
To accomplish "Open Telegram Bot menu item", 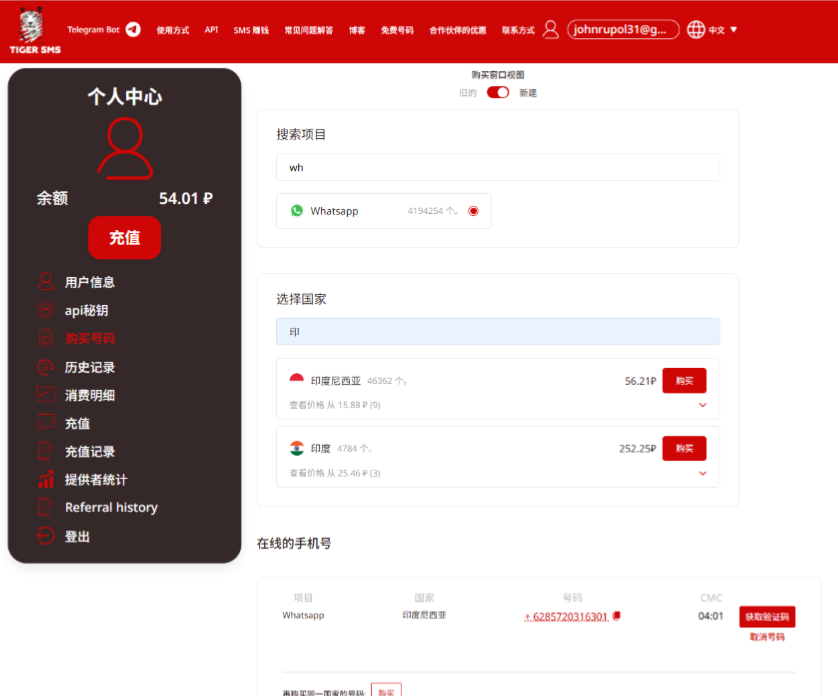I will click(x=94, y=29).
